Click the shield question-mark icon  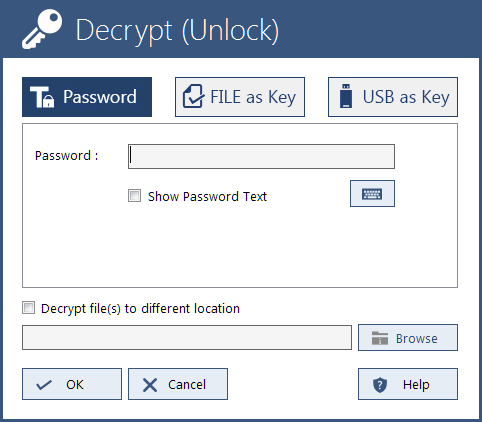(x=380, y=385)
